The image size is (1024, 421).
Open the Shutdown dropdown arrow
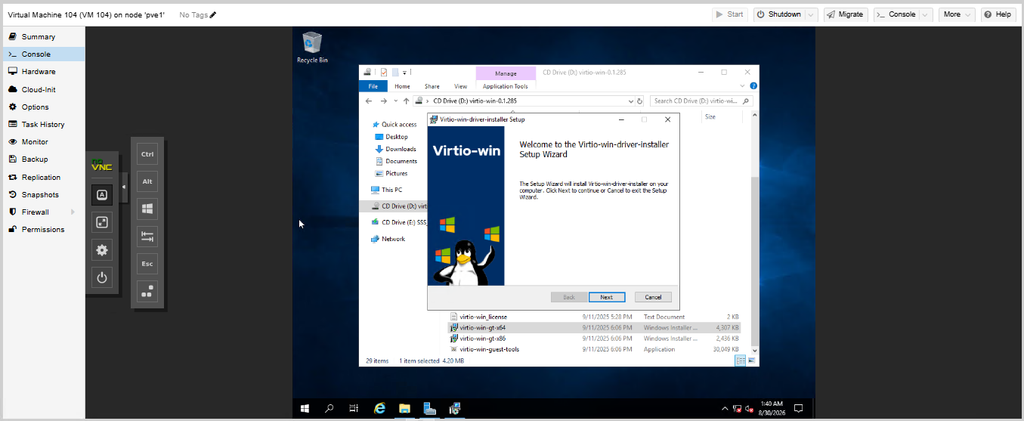(x=811, y=14)
